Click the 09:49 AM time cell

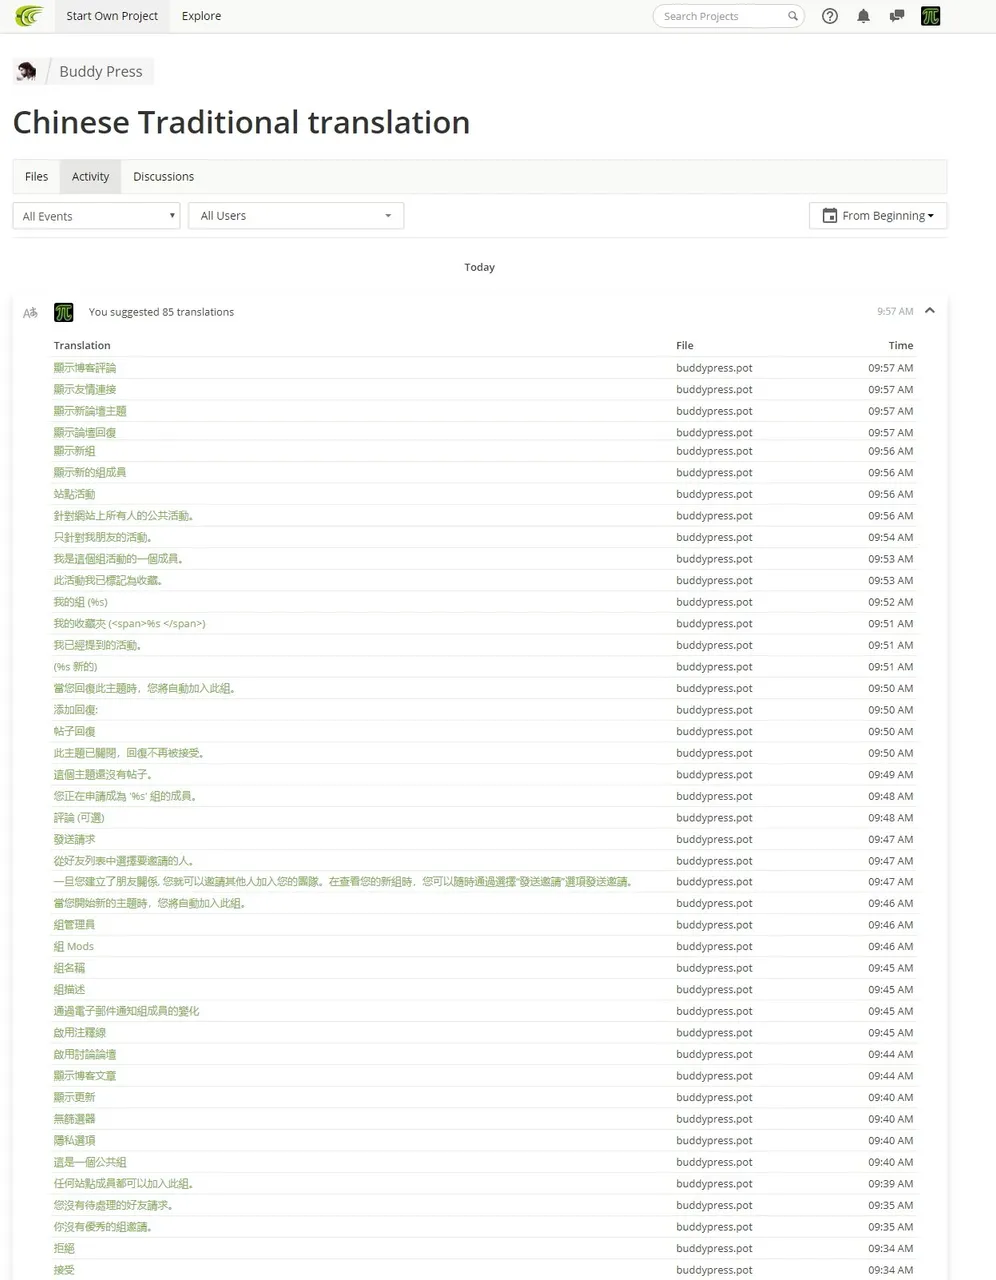(x=890, y=775)
